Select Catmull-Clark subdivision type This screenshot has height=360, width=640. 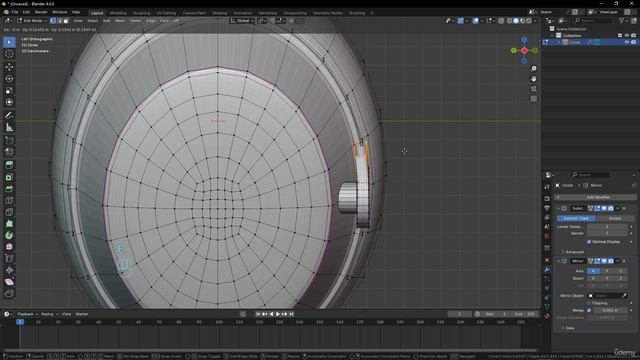576,218
